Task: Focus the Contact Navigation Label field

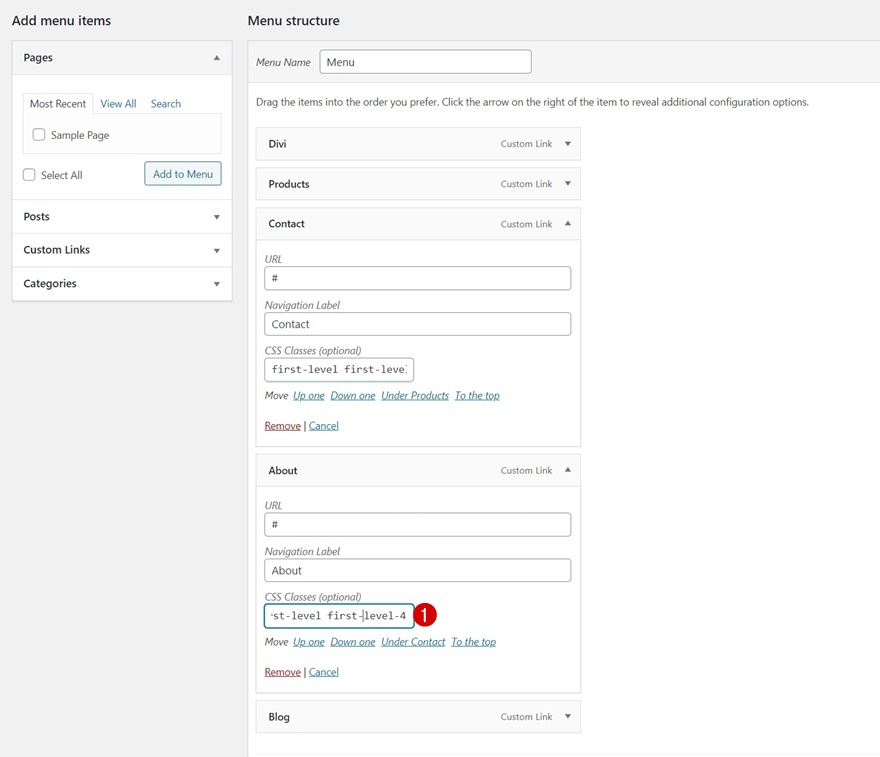Action: point(417,324)
